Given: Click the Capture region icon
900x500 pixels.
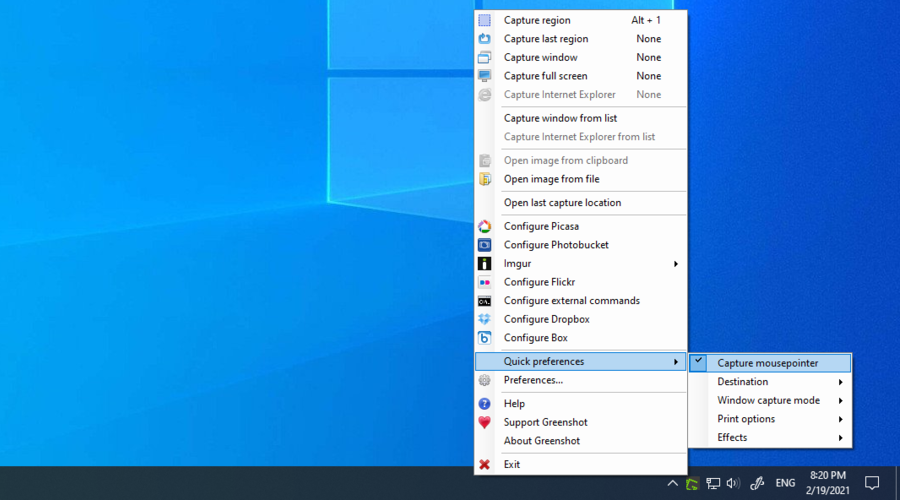Looking at the screenshot, I should (484, 20).
